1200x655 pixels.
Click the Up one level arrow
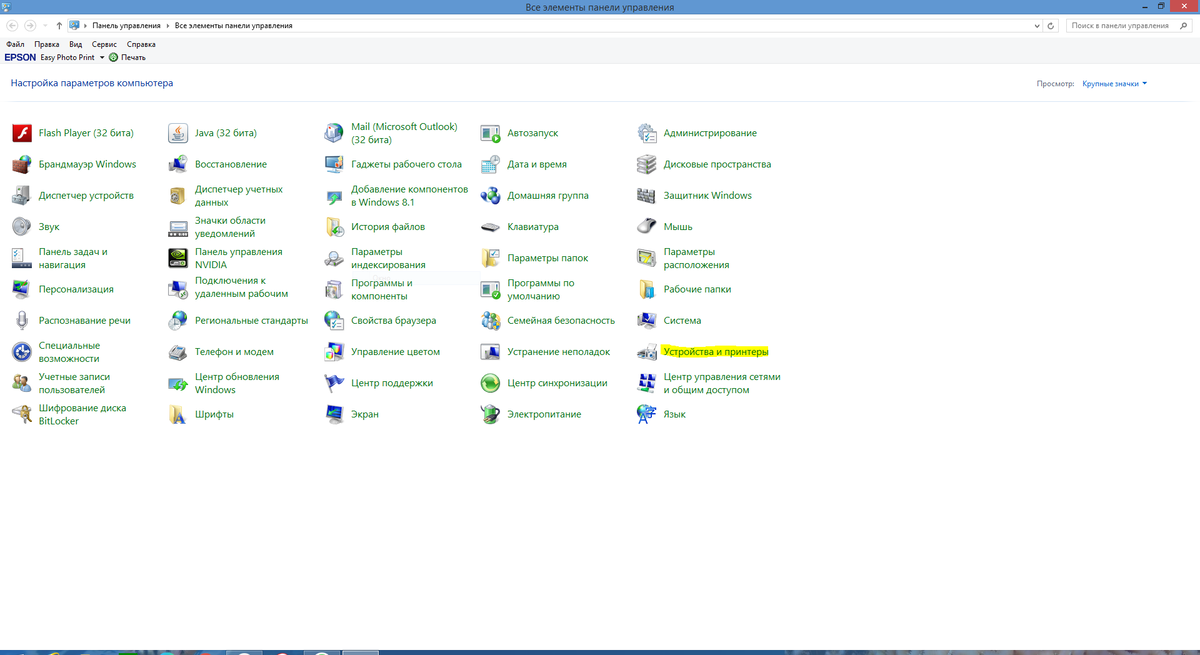point(59,25)
